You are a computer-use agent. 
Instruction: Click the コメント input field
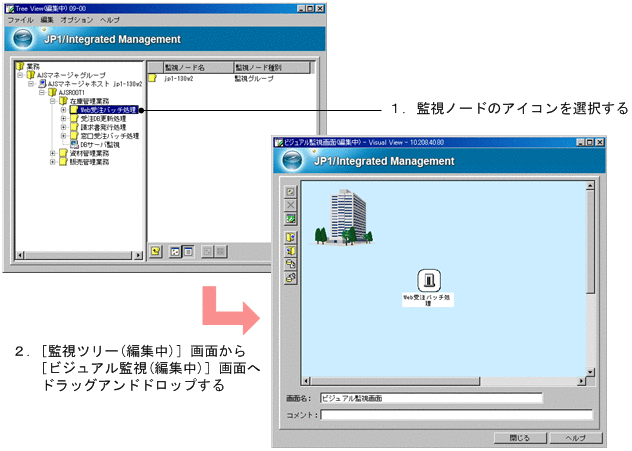pyautogui.click(x=456, y=415)
